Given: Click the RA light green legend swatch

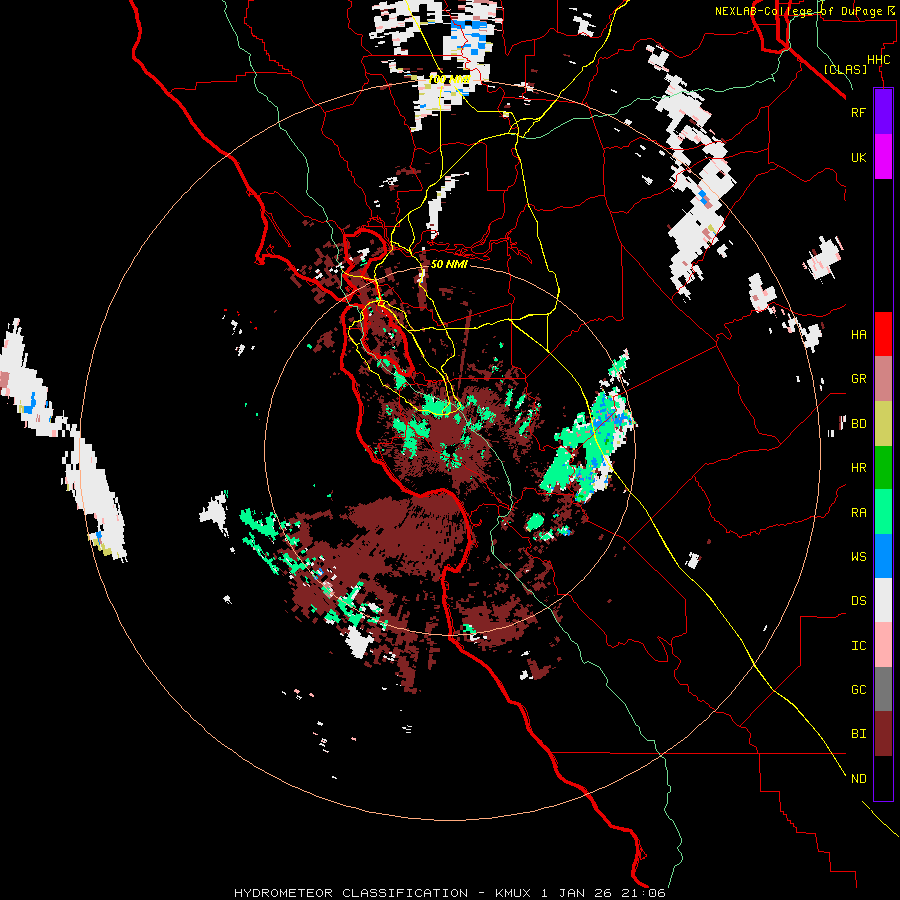Looking at the screenshot, I should [x=883, y=512].
